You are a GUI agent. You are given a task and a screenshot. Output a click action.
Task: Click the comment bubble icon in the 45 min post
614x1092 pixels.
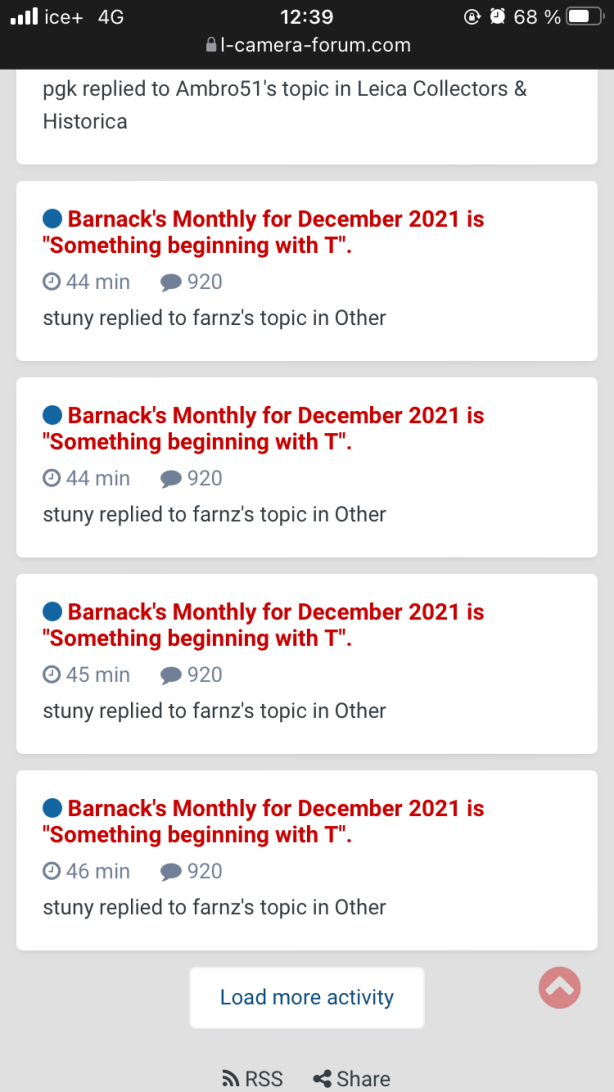click(171, 676)
